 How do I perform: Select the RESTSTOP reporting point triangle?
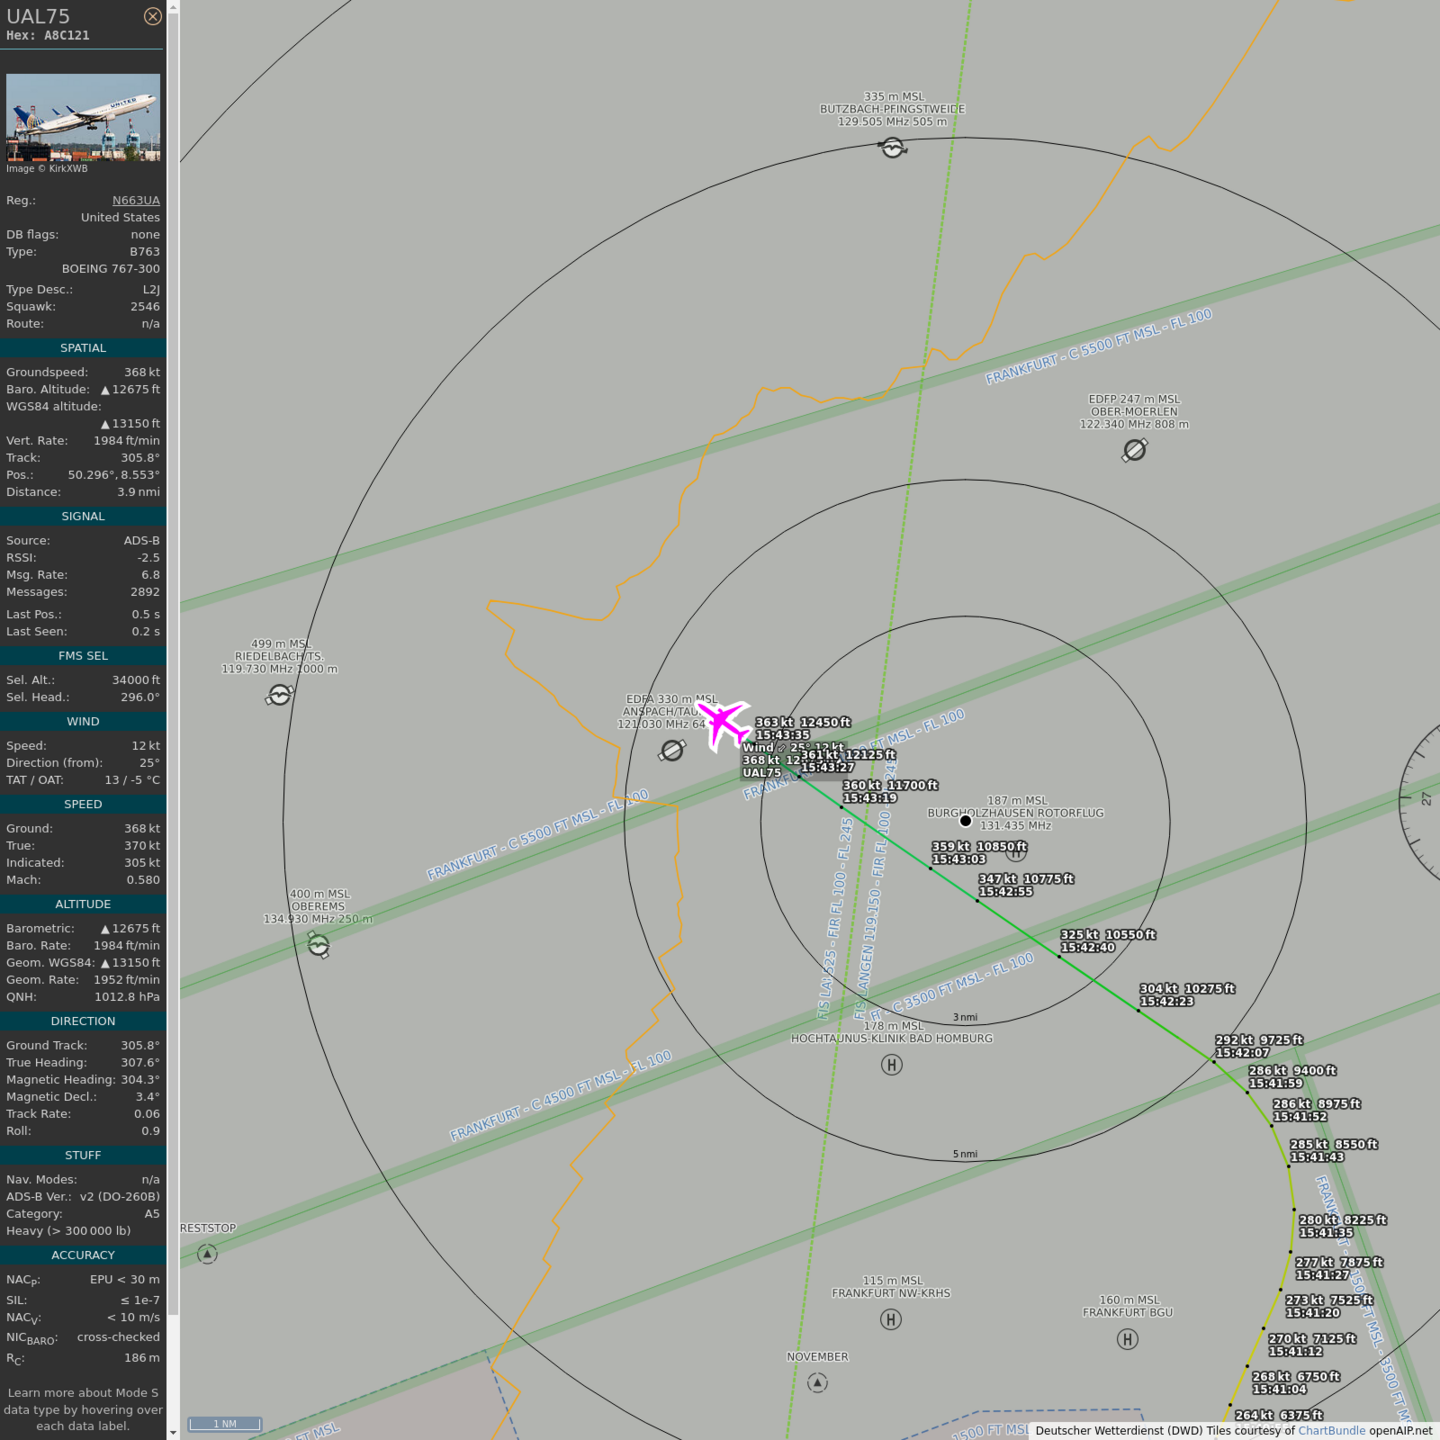[207, 1254]
